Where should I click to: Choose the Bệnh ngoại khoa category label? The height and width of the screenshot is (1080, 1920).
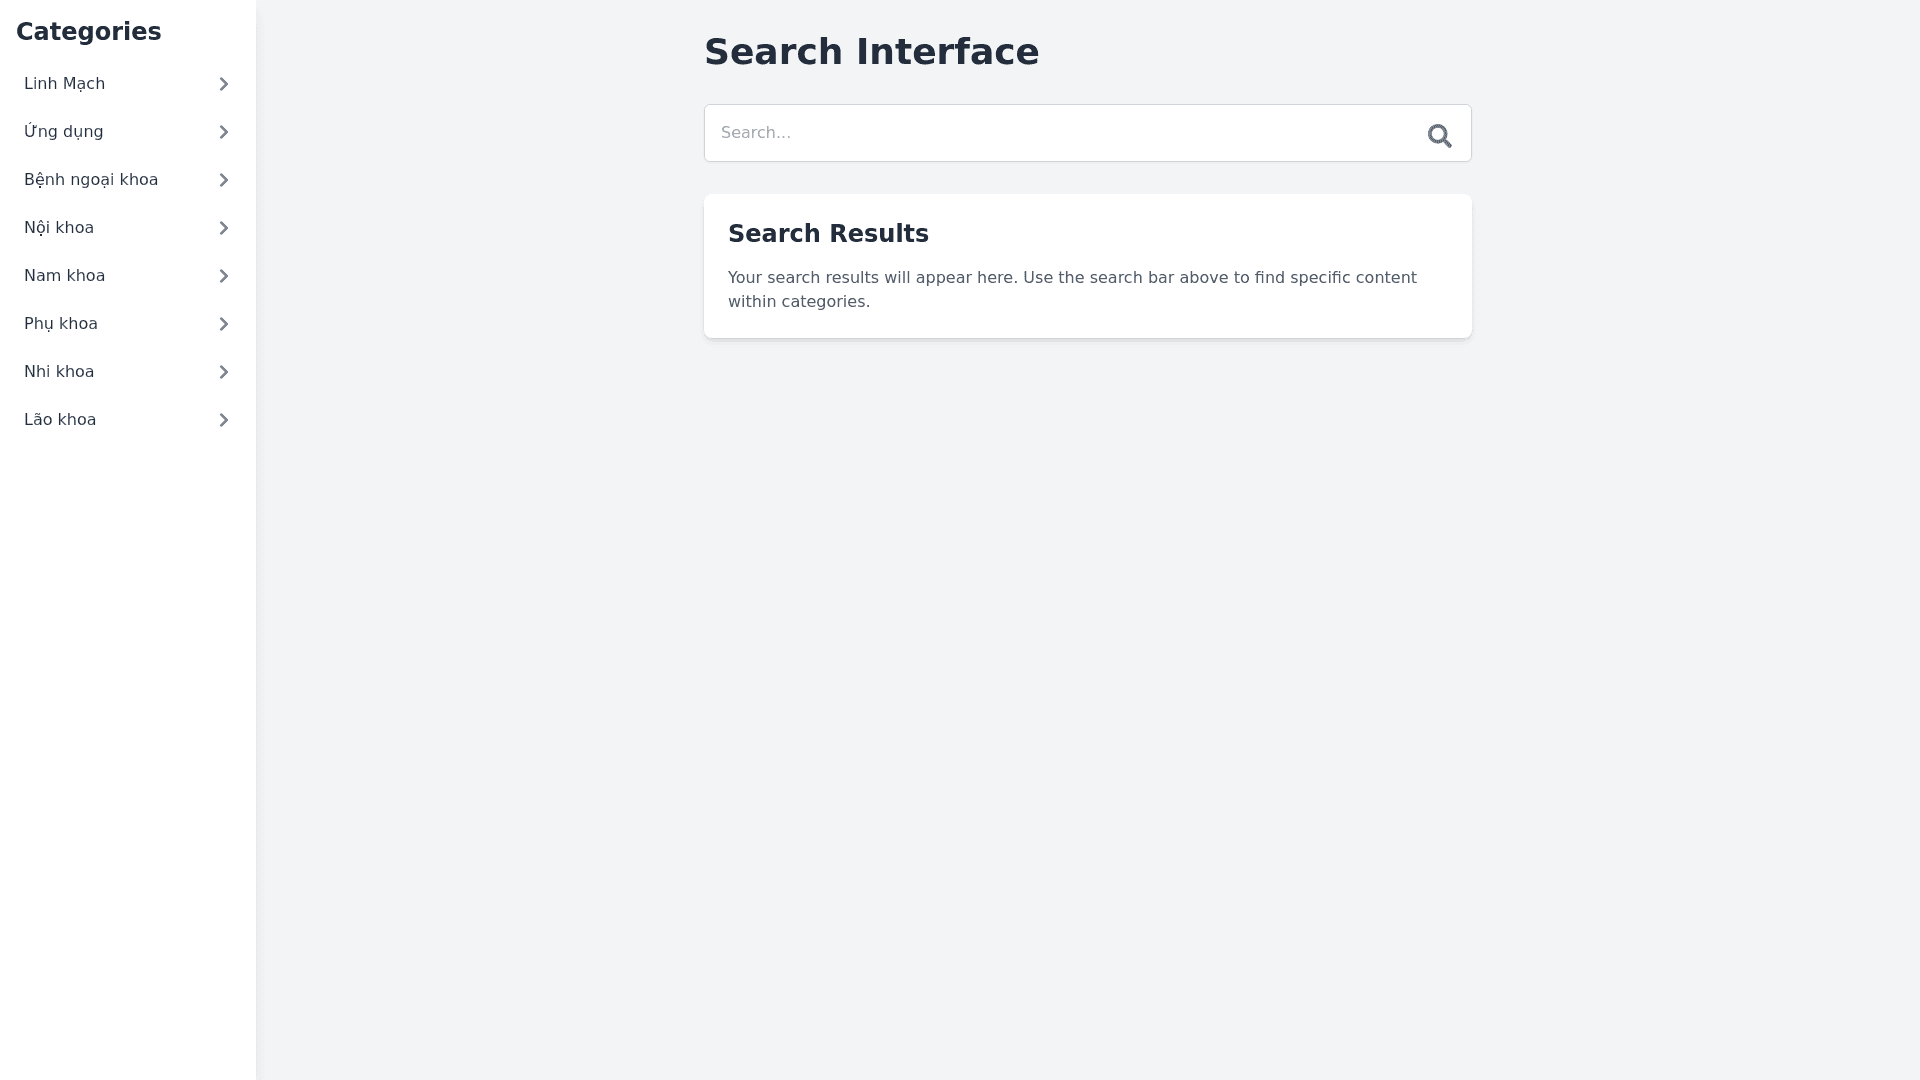(91, 180)
